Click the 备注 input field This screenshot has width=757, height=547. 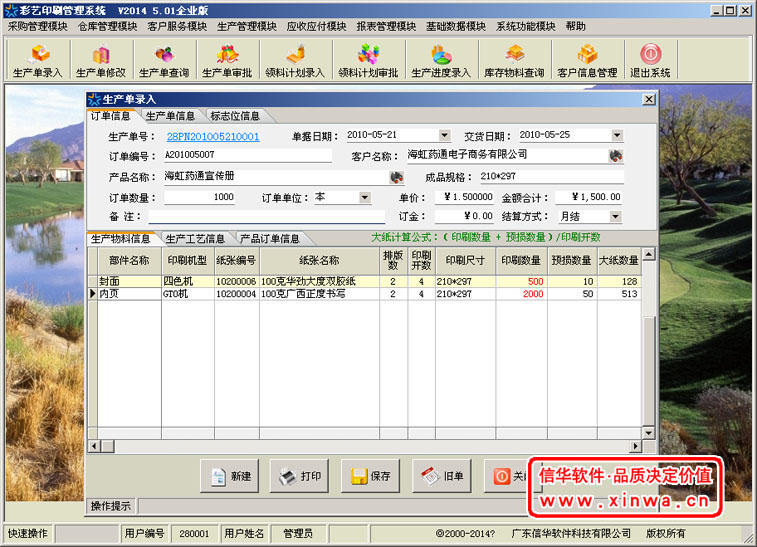pyautogui.click(x=266, y=216)
